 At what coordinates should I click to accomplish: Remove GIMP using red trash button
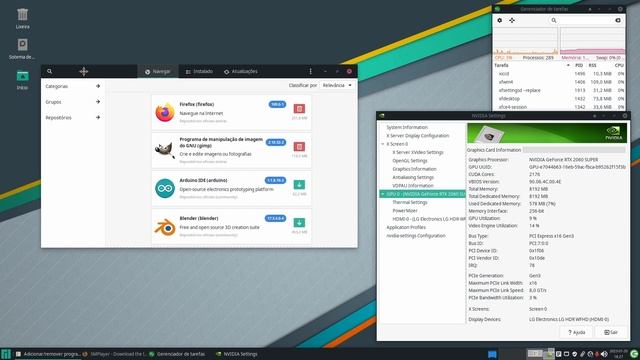click(299, 147)
